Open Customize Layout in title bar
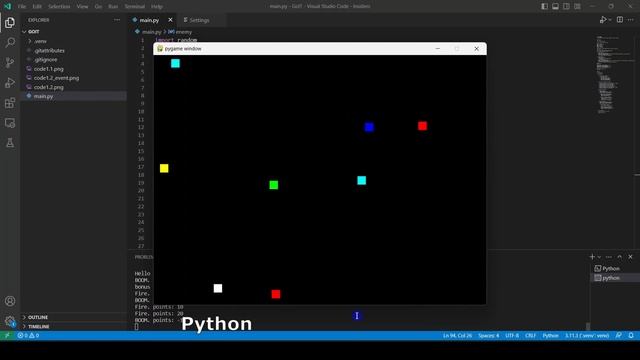This screenshot has height=360, width=640. (577, 6)
